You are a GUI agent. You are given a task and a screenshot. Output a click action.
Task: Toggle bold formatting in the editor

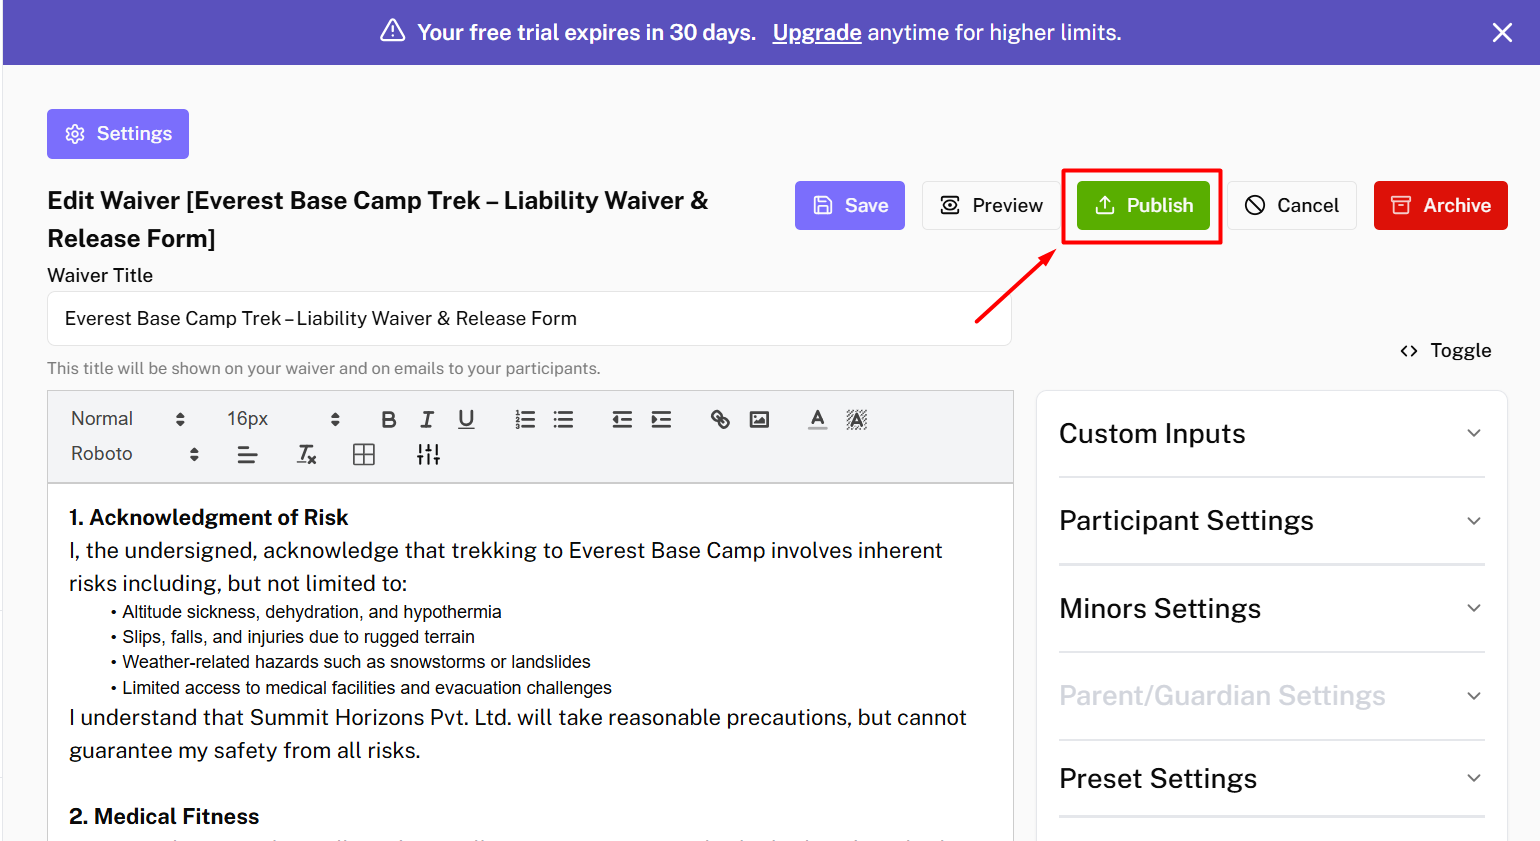pyautogui.click(x=389, y=419)
